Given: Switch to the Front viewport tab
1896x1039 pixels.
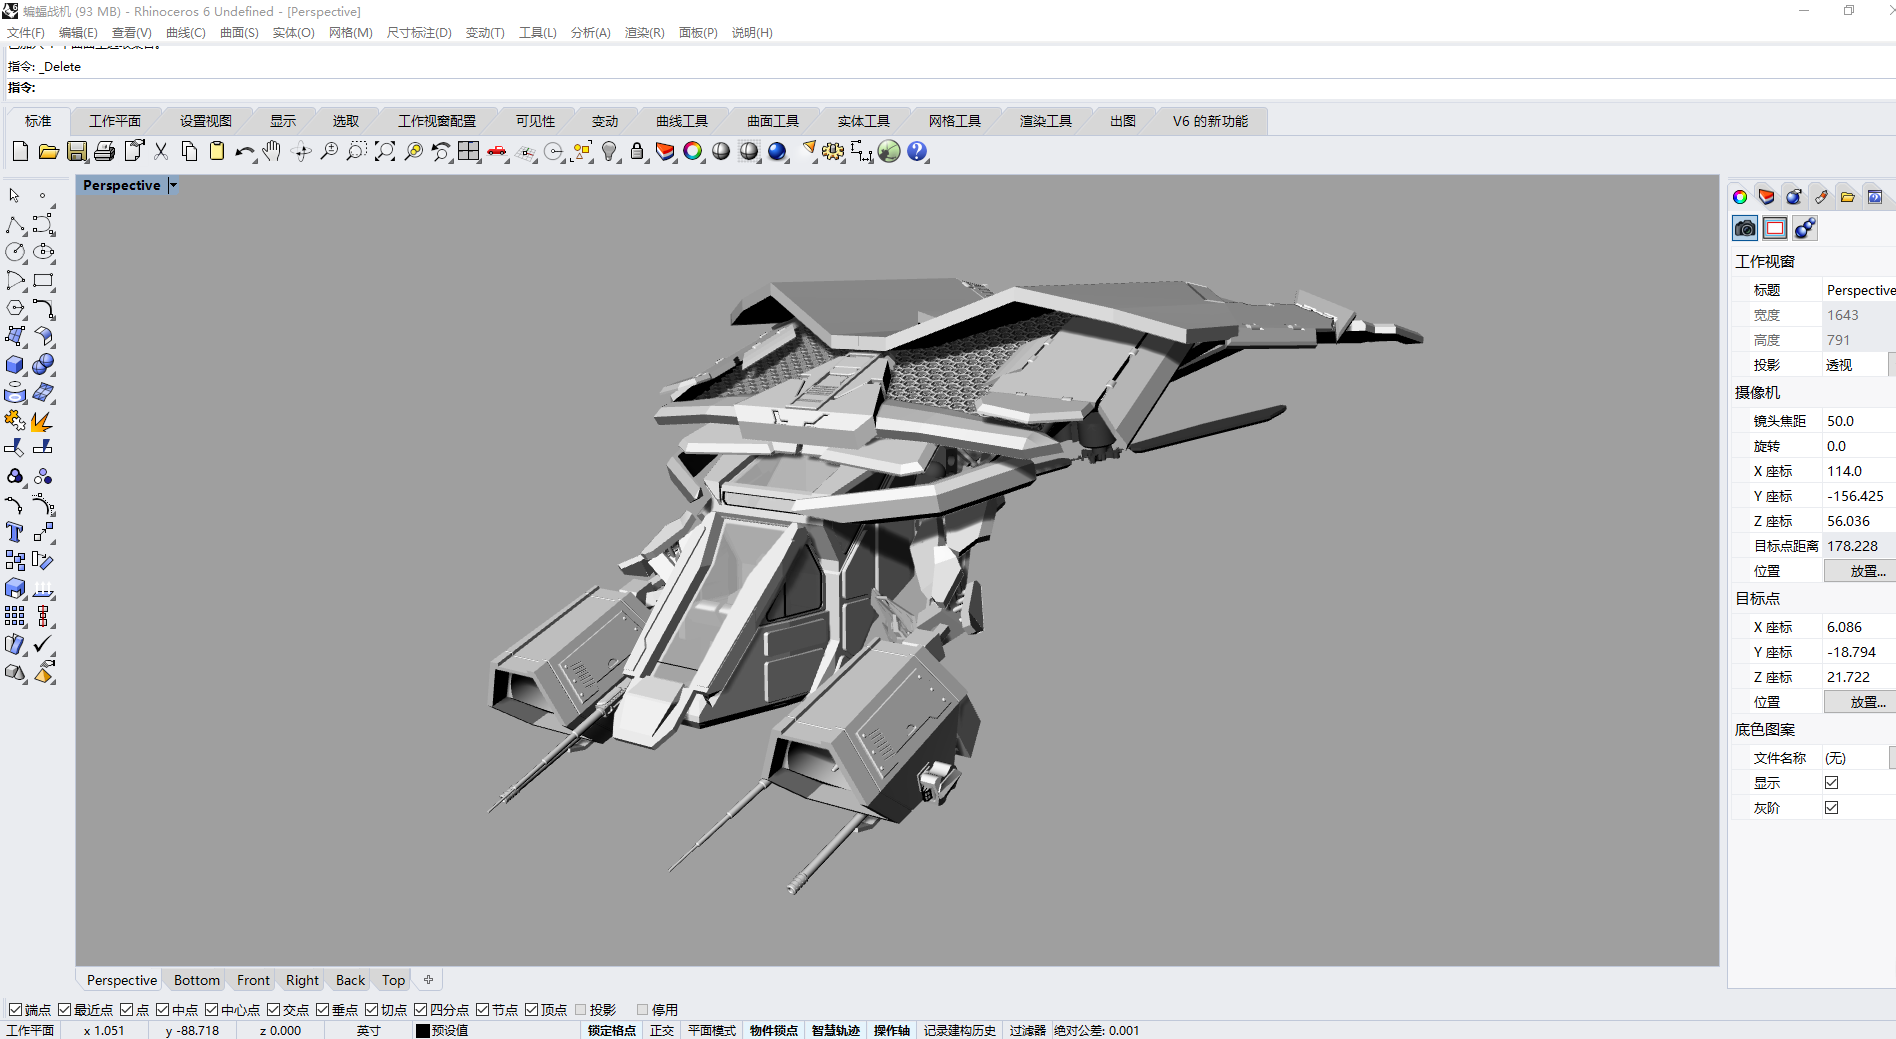Looking at the screenshot, I should pyautogui.click(x=253, y=980).
